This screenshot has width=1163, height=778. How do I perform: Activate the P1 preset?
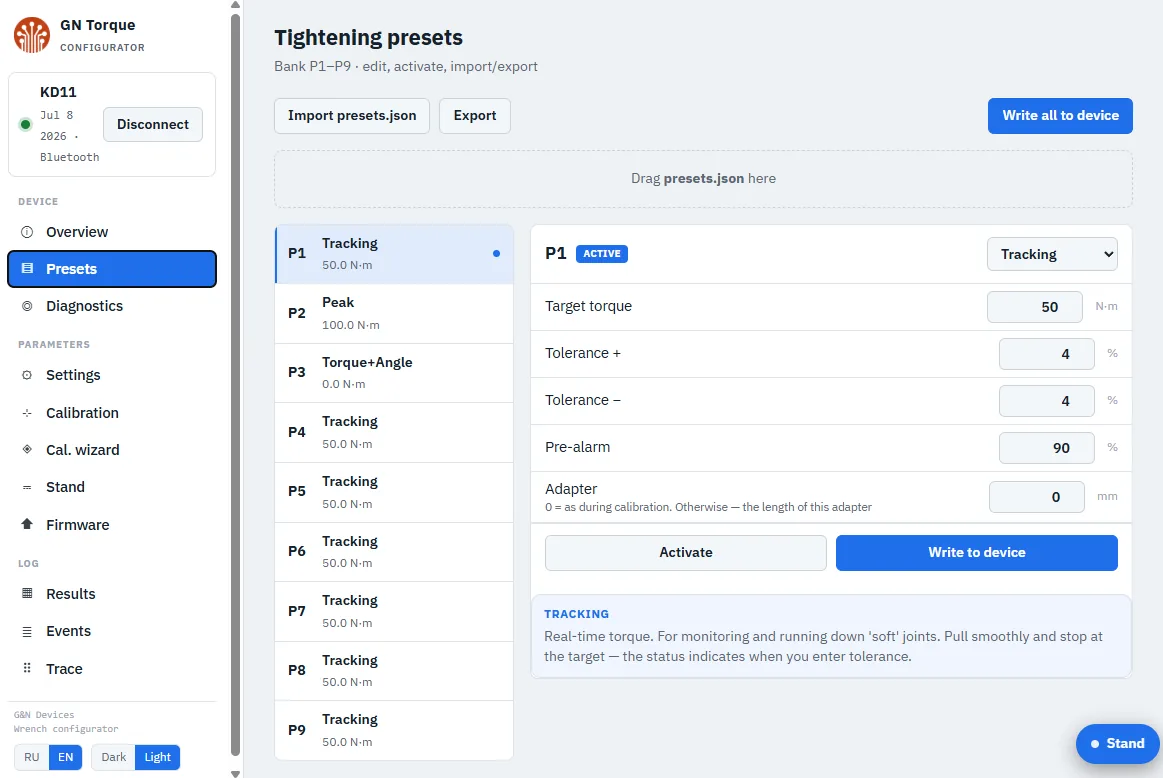tap(685, 553)
